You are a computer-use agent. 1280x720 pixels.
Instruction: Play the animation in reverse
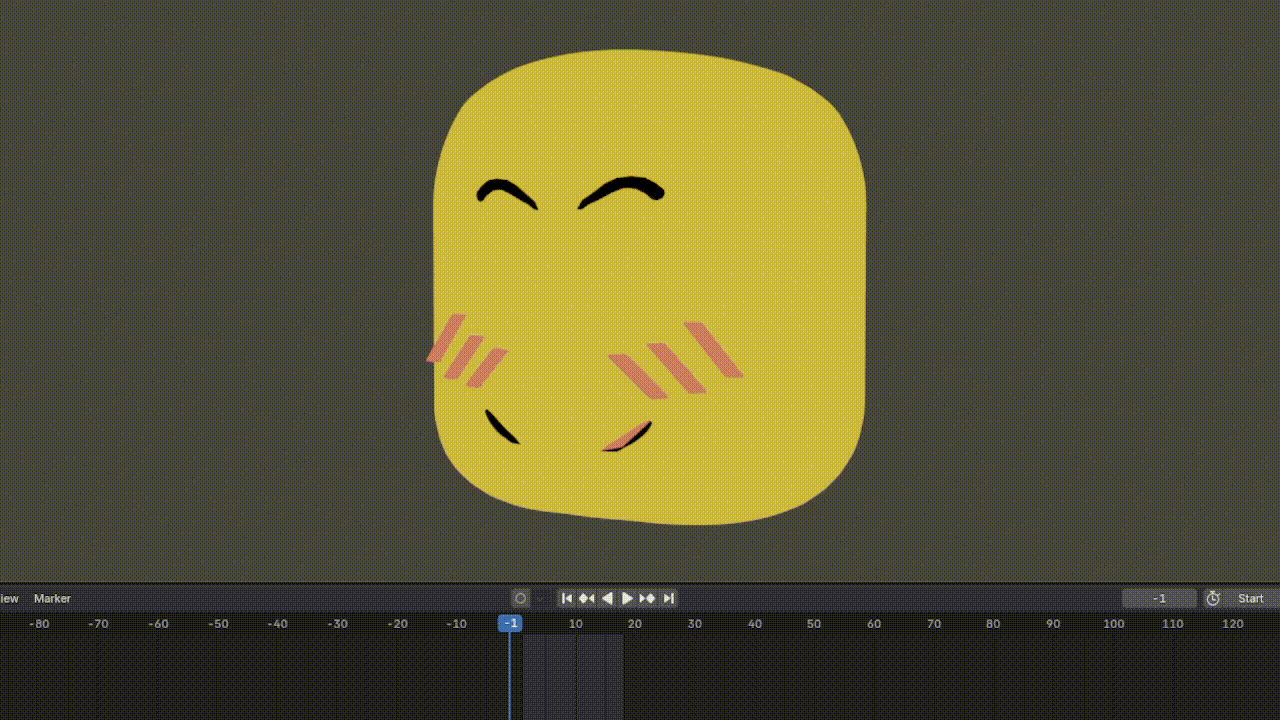pos(607,598)
